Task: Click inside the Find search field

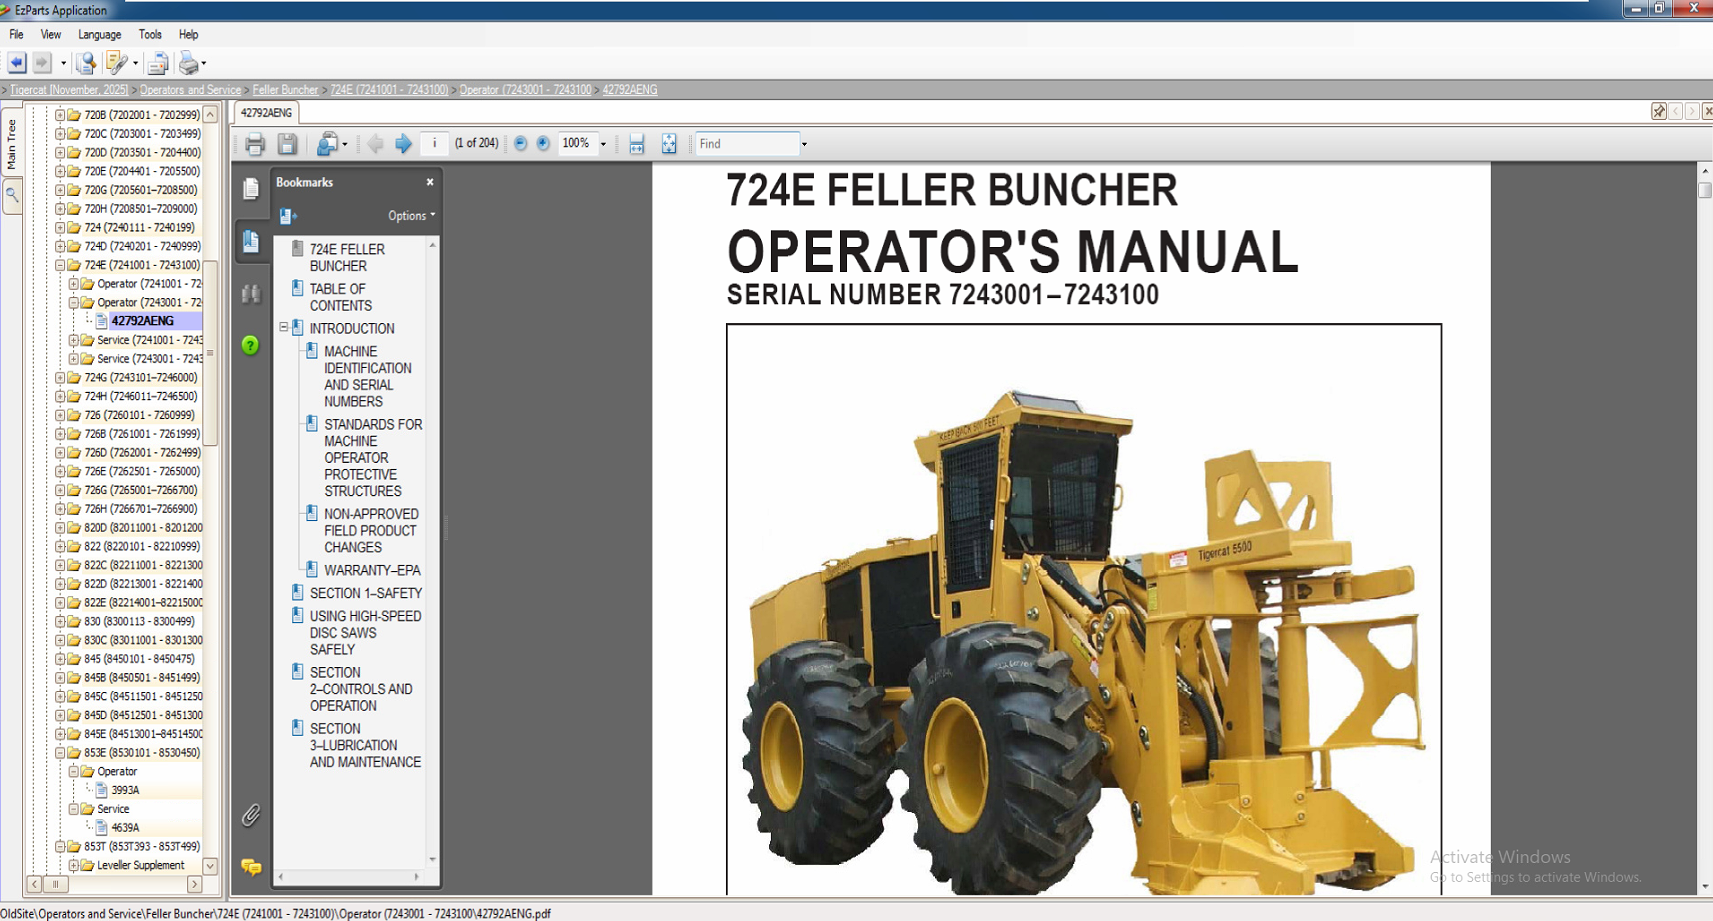Action: pyautogui.click(x=745, y=143)
